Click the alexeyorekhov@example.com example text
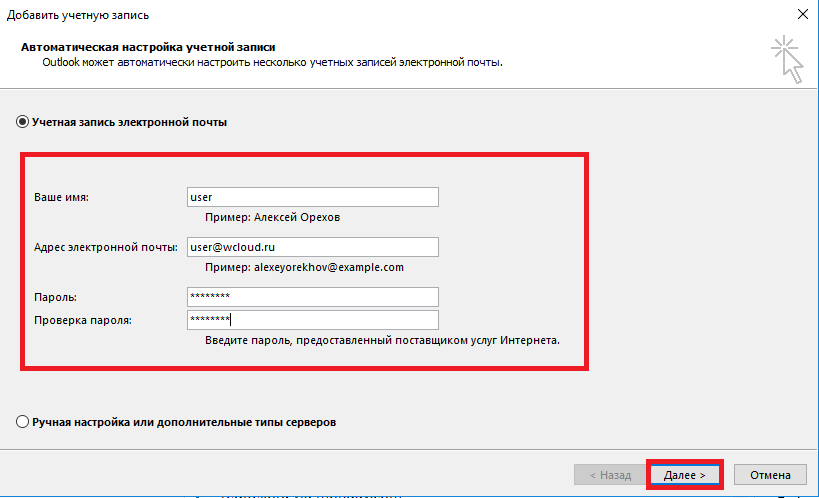819x498 pixels. pos(304,267)
